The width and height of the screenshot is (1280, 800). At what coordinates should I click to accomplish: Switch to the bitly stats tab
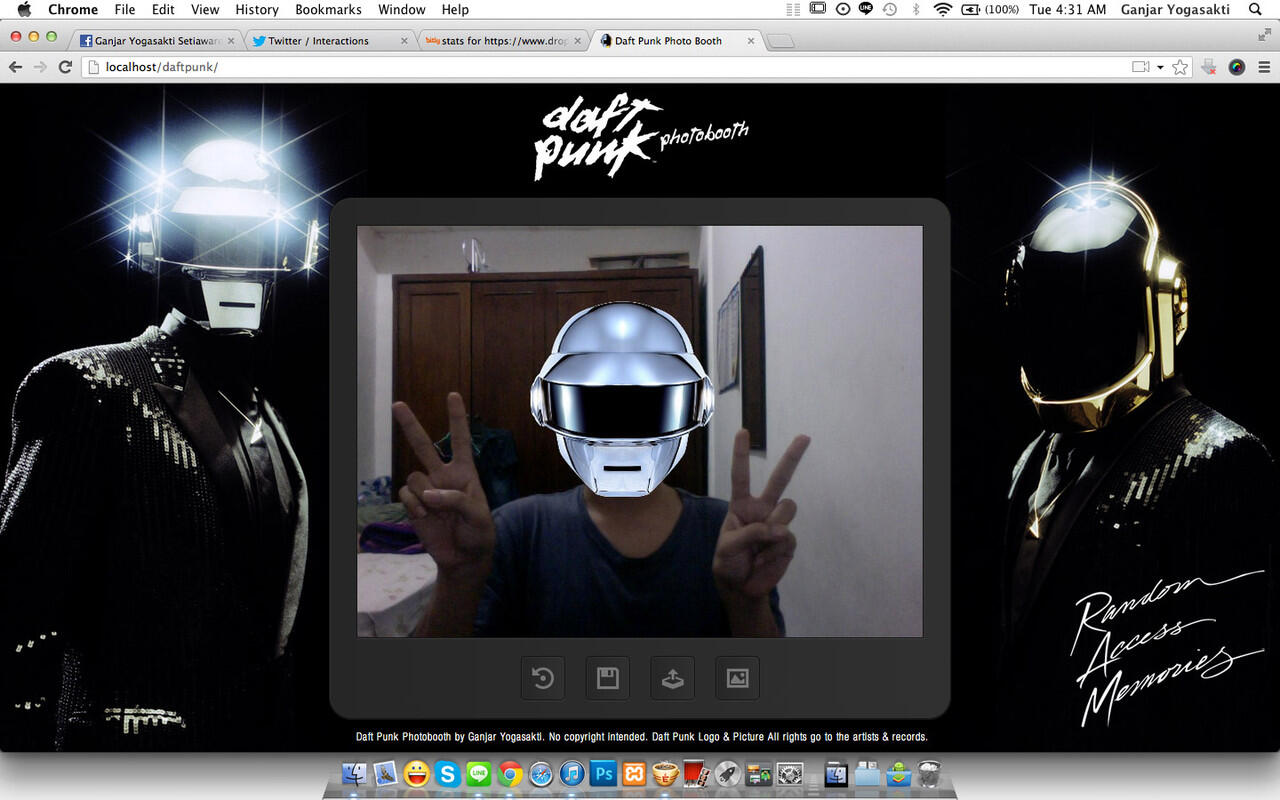502,41
